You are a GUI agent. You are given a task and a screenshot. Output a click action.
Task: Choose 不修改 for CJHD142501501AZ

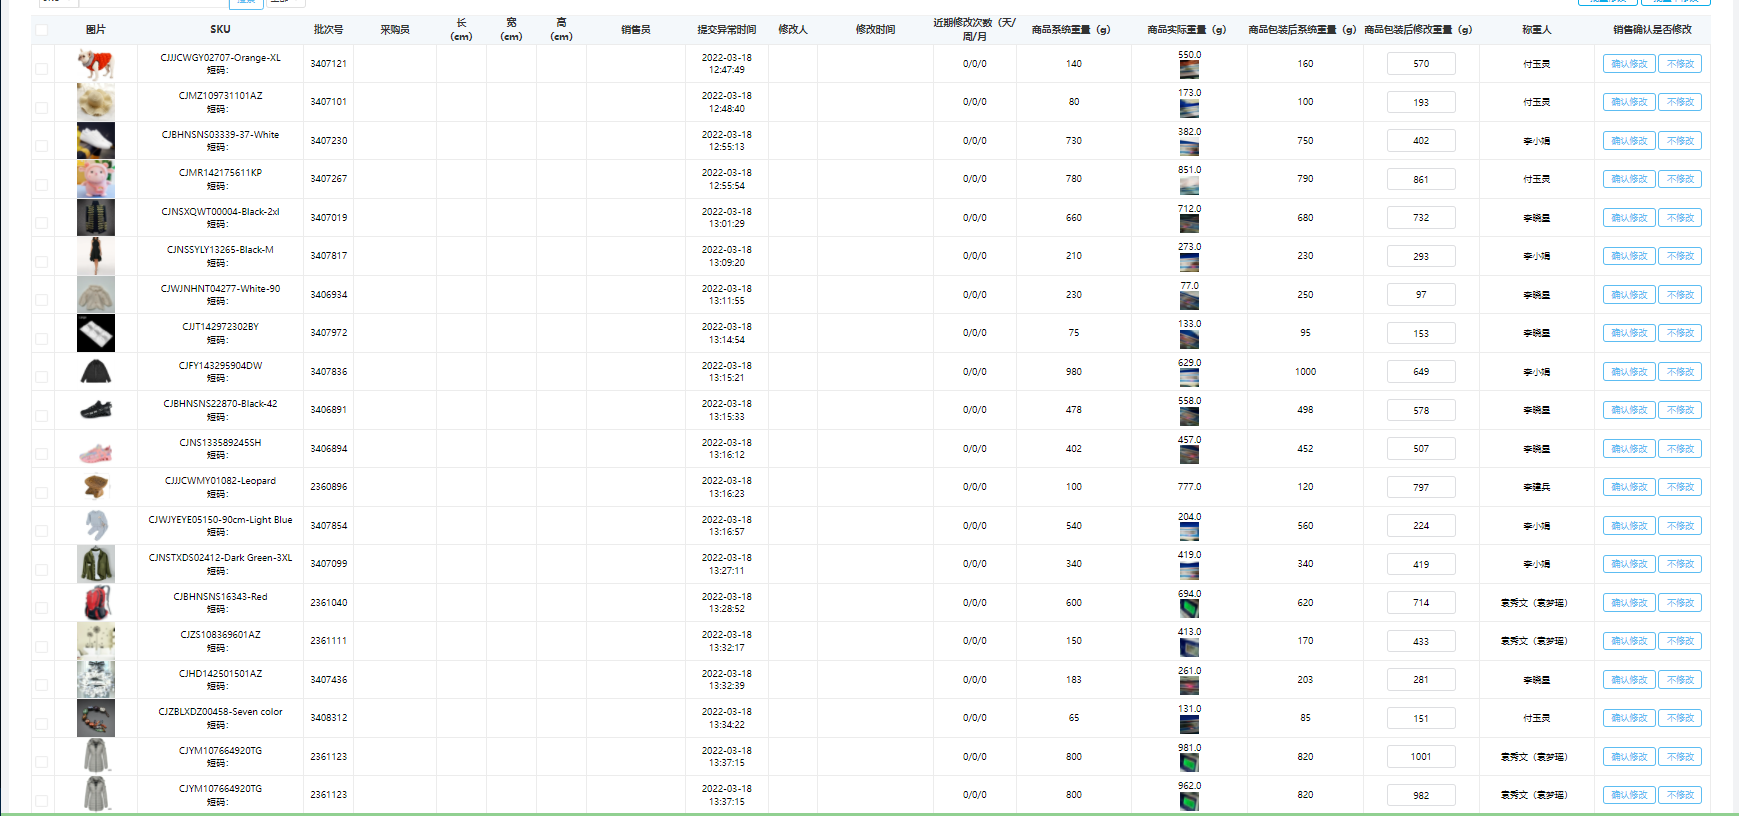tap(1680, 680)
